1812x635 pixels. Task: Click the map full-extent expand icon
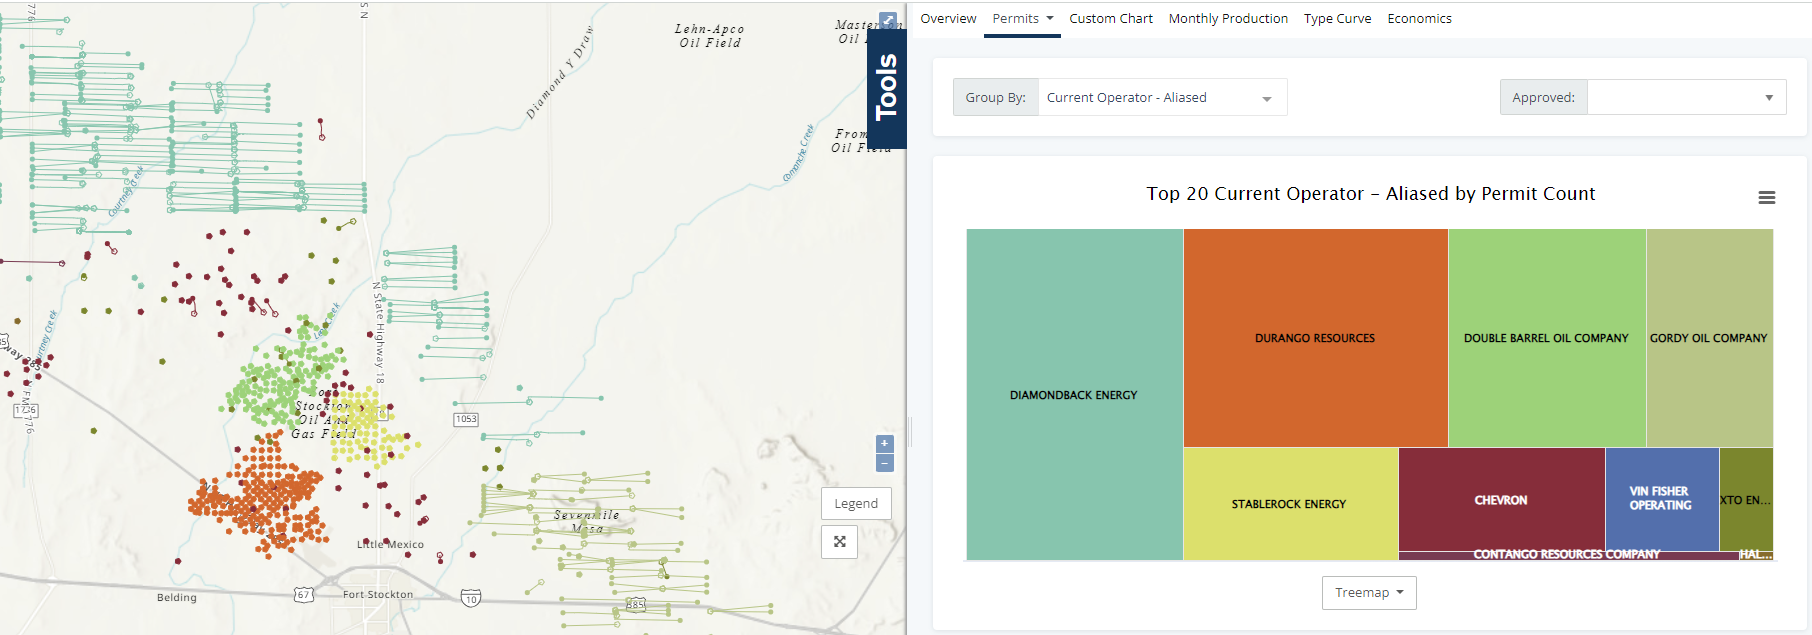pyautogui.click(x=840, y=542)
